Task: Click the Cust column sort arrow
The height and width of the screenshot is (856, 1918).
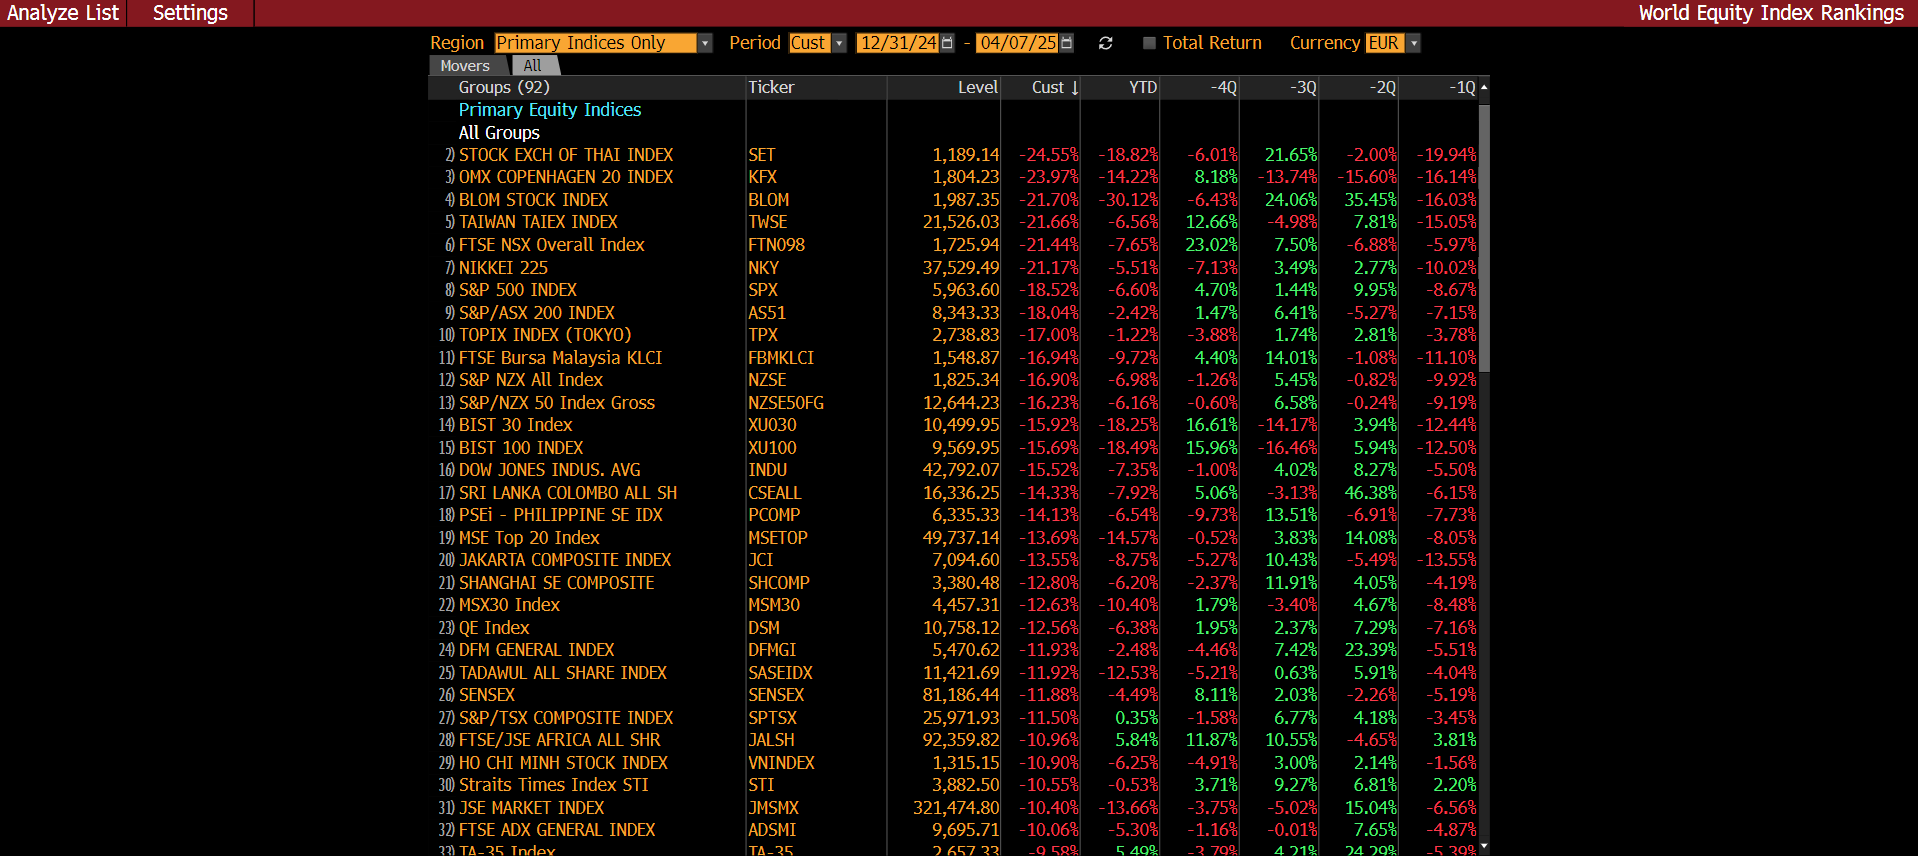Action: pos(1075,88)
